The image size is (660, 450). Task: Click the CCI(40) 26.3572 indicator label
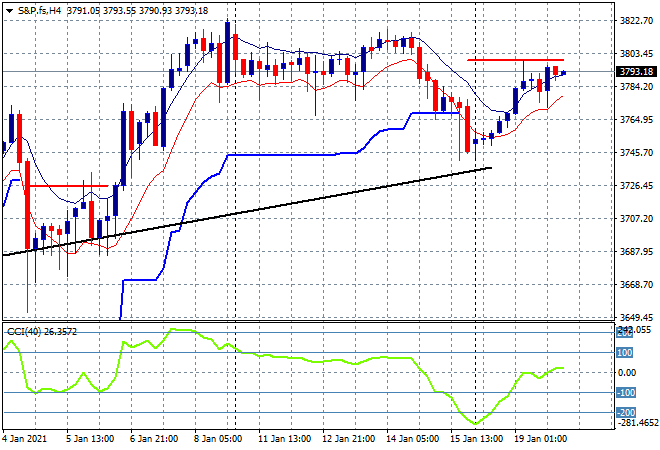click(42, 332)
